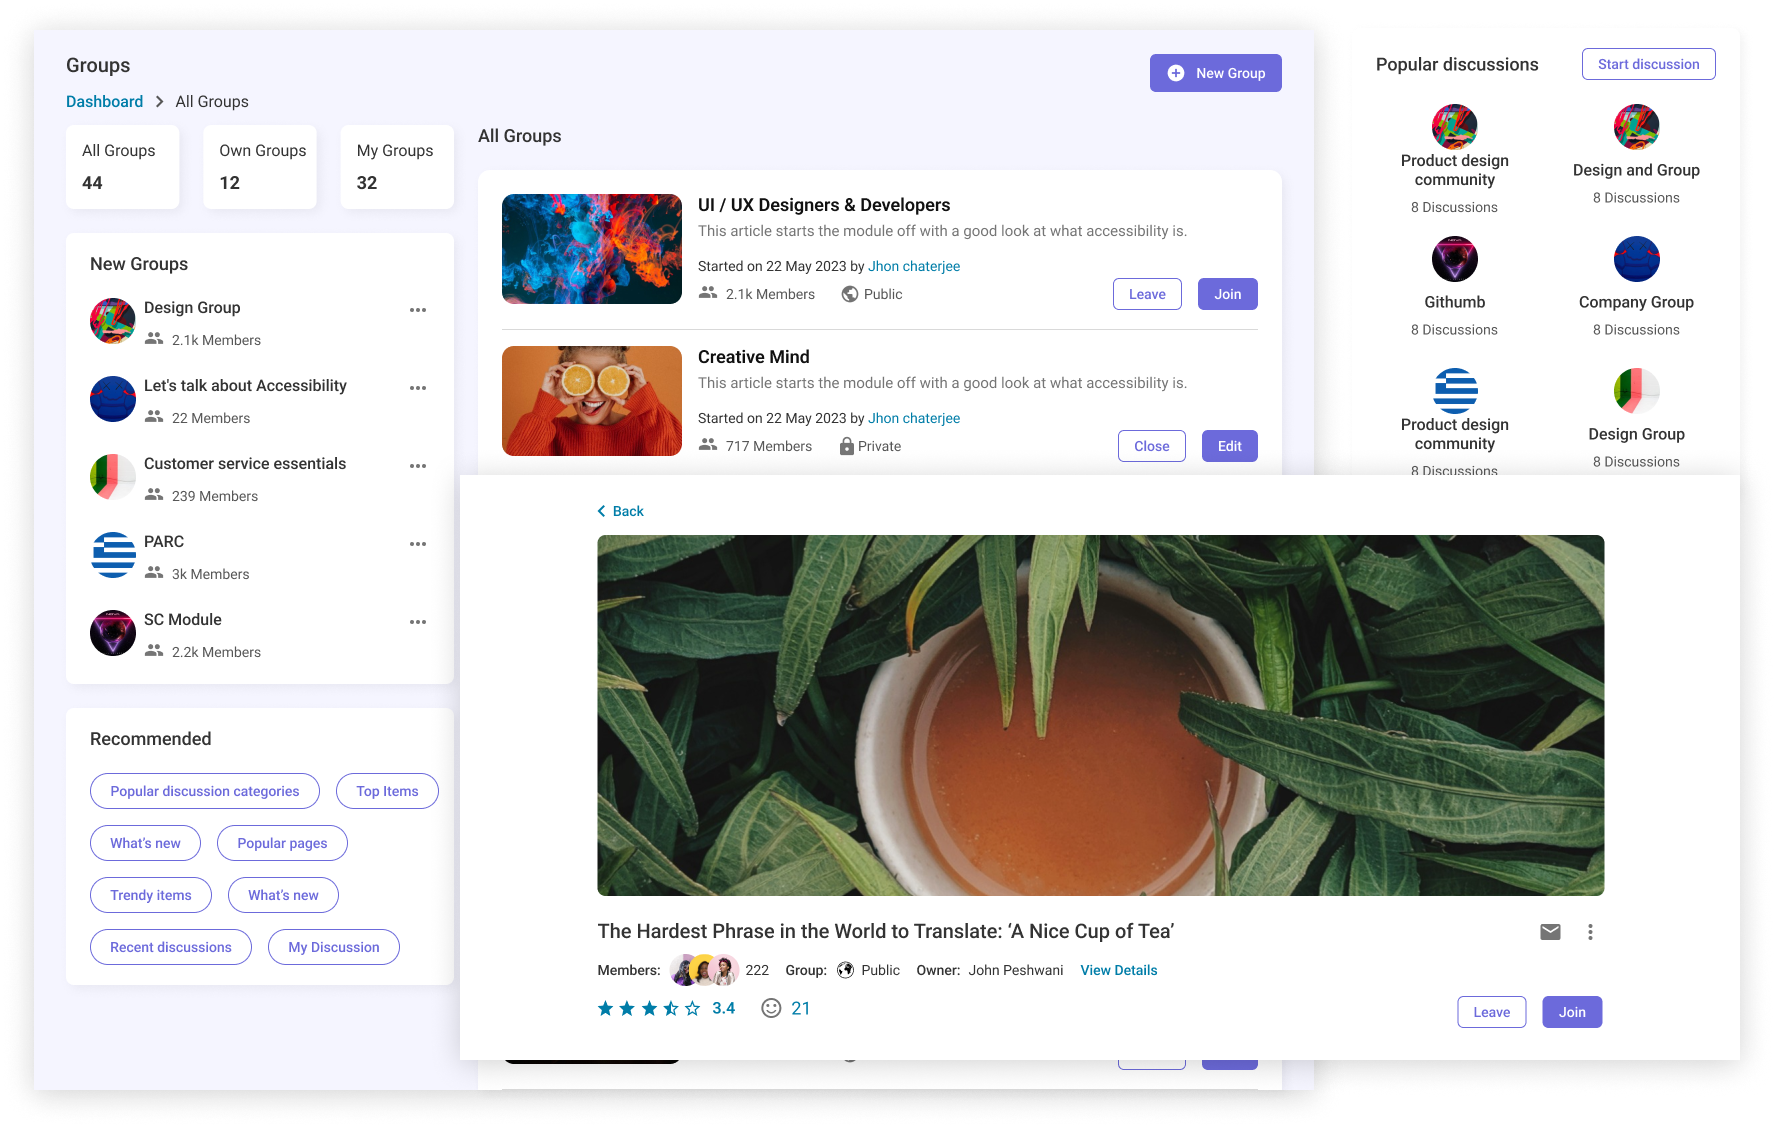Click the back chevron arrow icon

click(602, 511)
